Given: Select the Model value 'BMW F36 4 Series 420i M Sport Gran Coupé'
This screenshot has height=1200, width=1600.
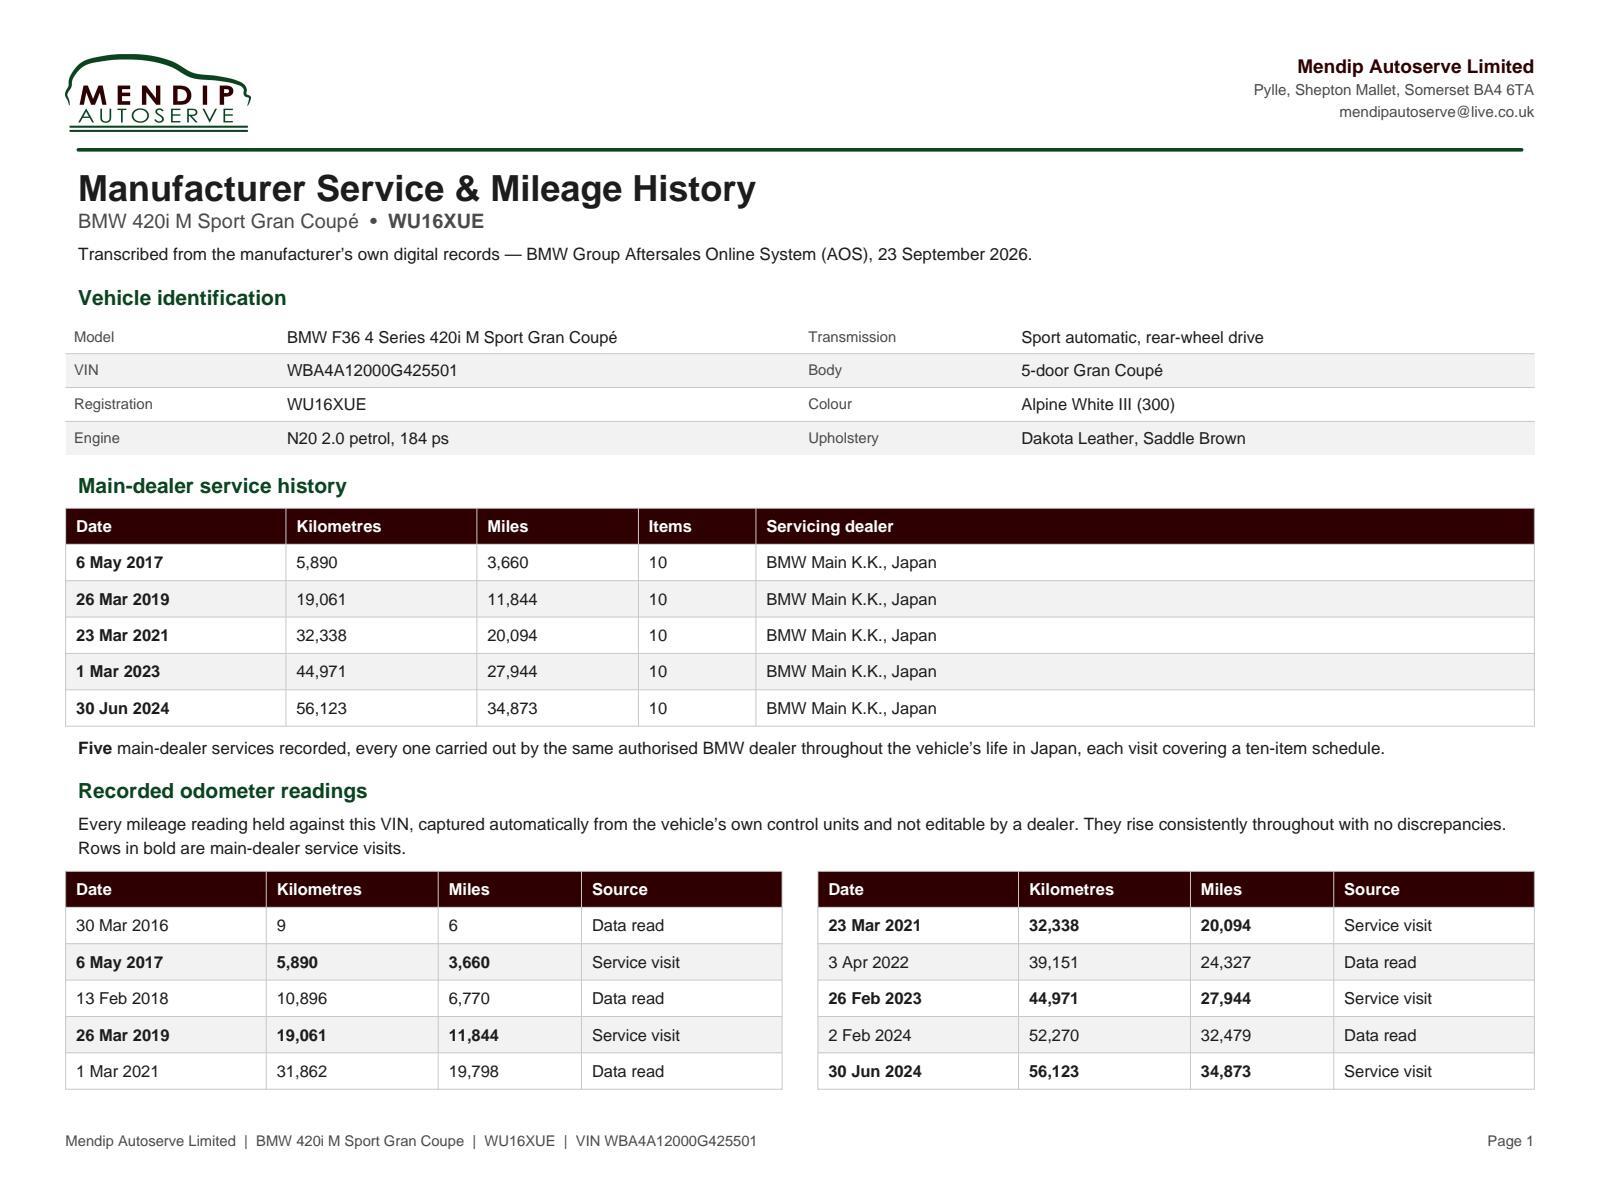Looking at the screenshot, I should tap(452, 338).
